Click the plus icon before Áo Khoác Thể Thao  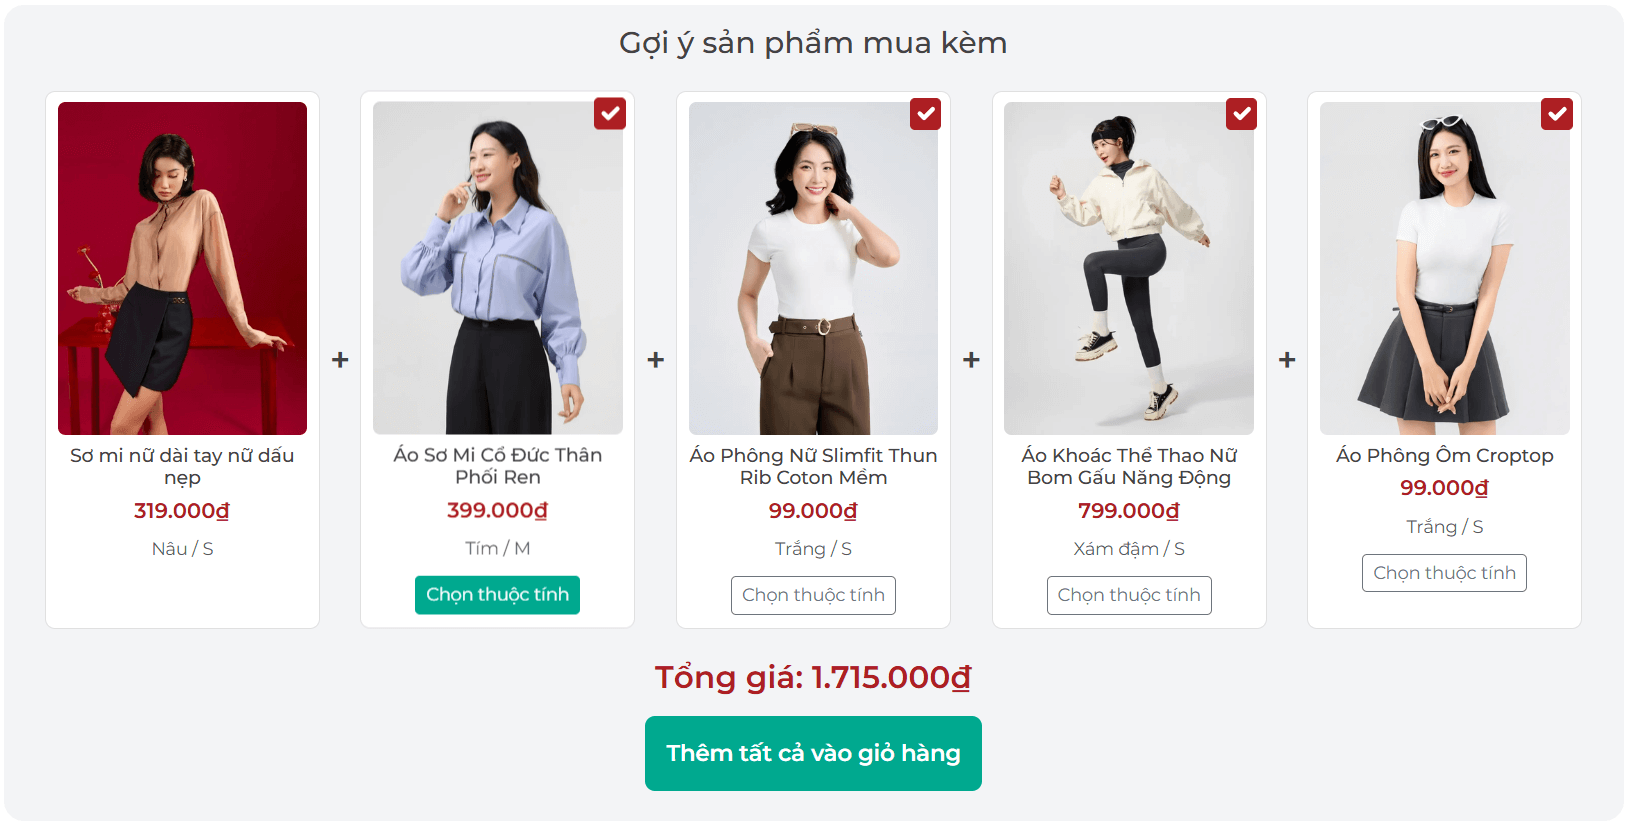[x=971, y=358]
